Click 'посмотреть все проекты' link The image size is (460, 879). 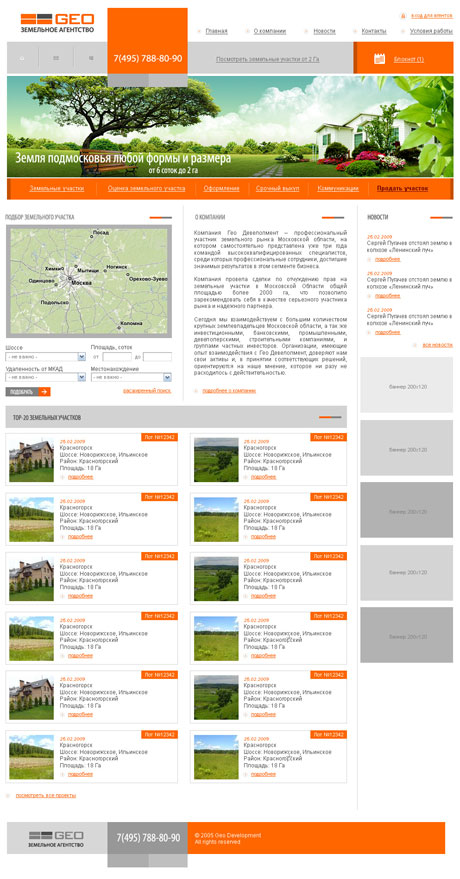click(x=46, y=795)
